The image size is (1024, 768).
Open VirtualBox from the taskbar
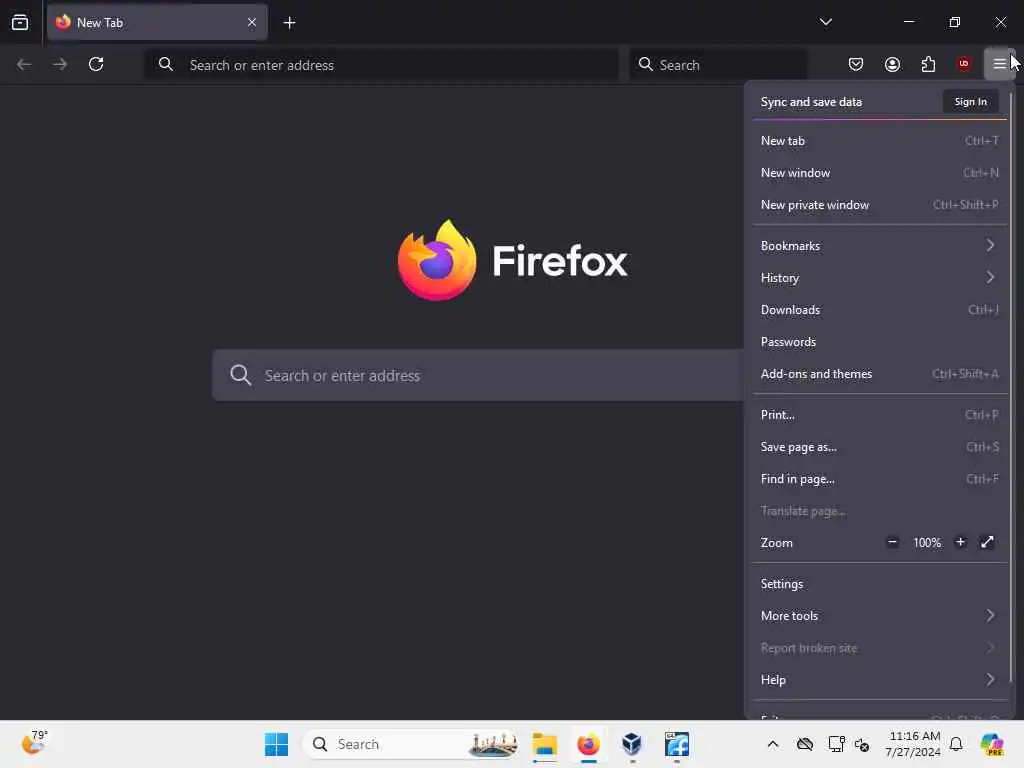[x=632, y=744]
